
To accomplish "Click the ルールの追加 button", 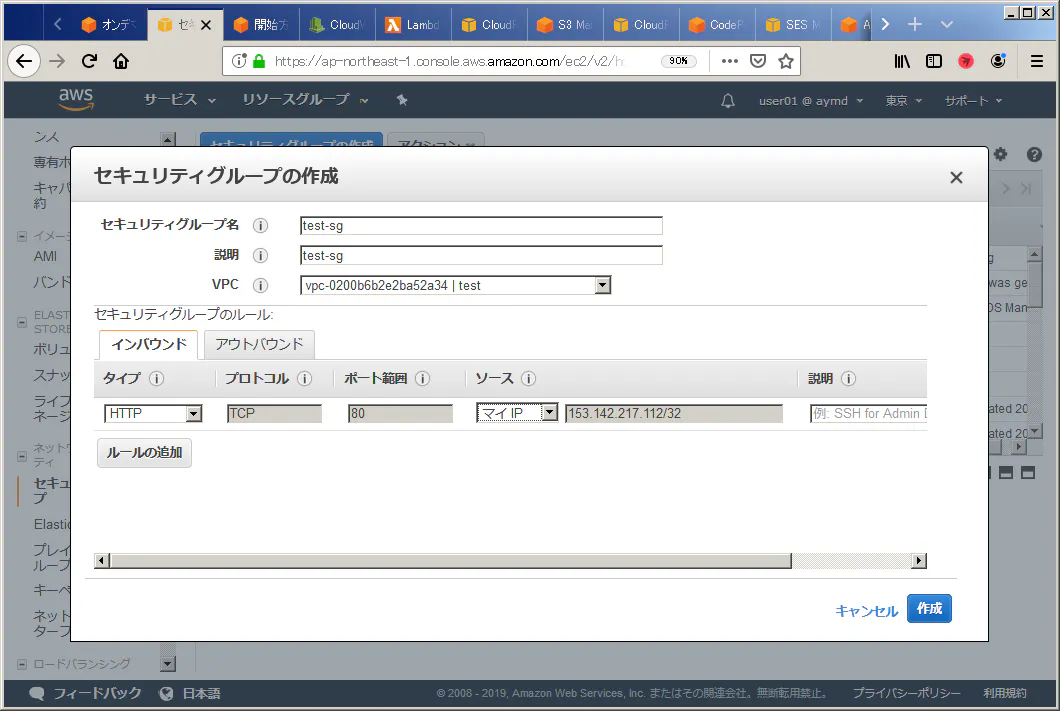I will (x=145, y=453).
